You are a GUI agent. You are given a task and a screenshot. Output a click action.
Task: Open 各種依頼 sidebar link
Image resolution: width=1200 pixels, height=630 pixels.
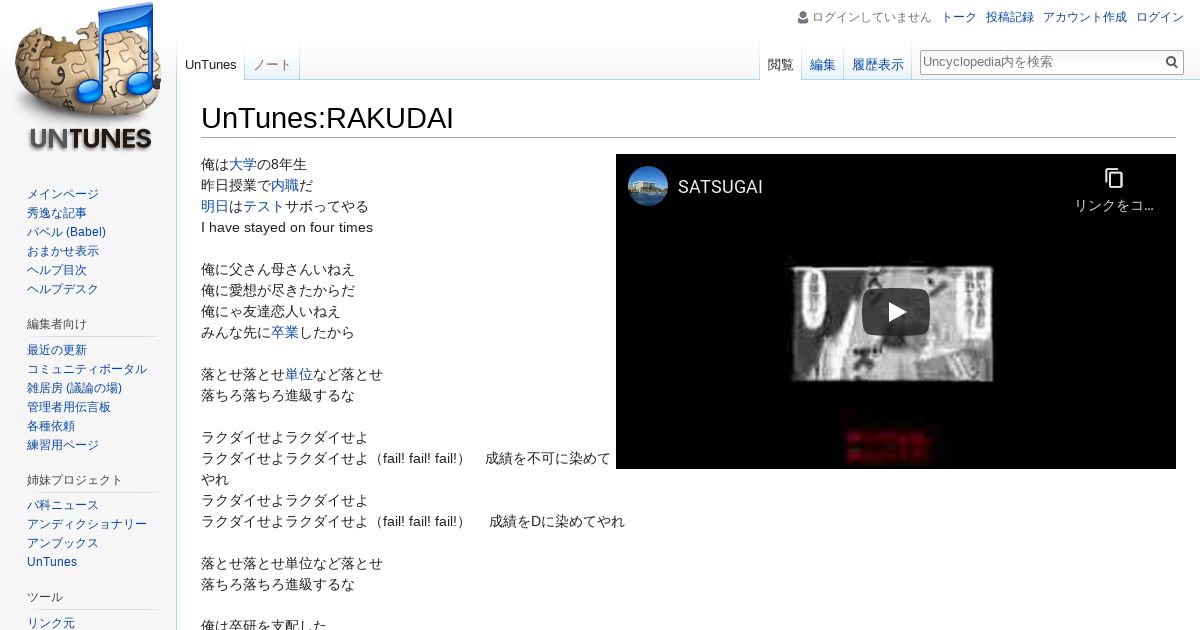click(x=51, y=426)
